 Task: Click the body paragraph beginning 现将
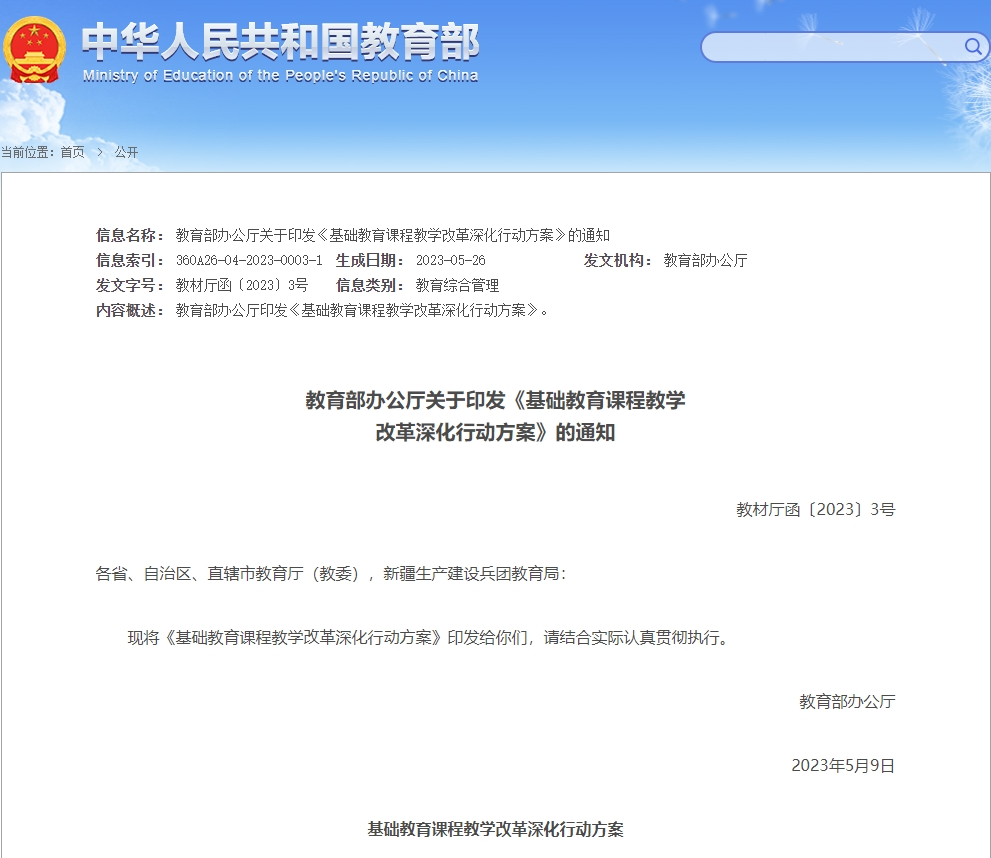tap(428, 637)
